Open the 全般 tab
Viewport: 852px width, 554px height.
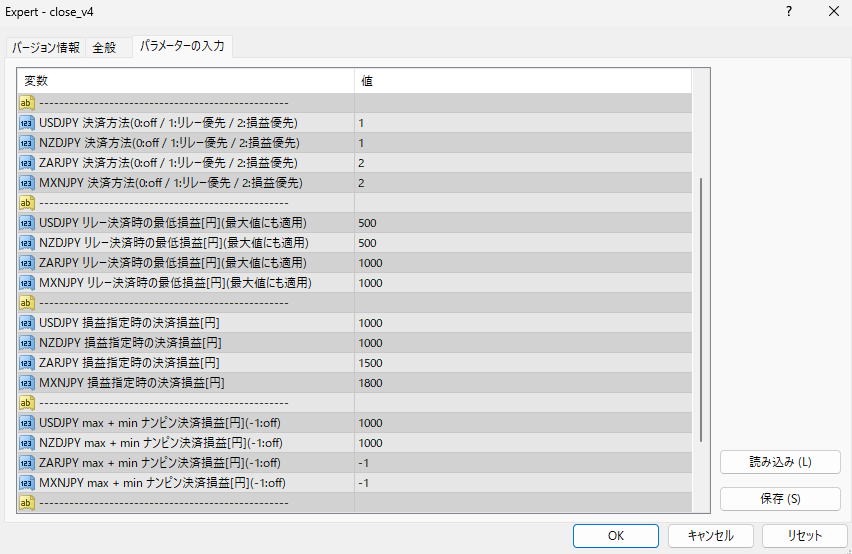click(105, 48)
